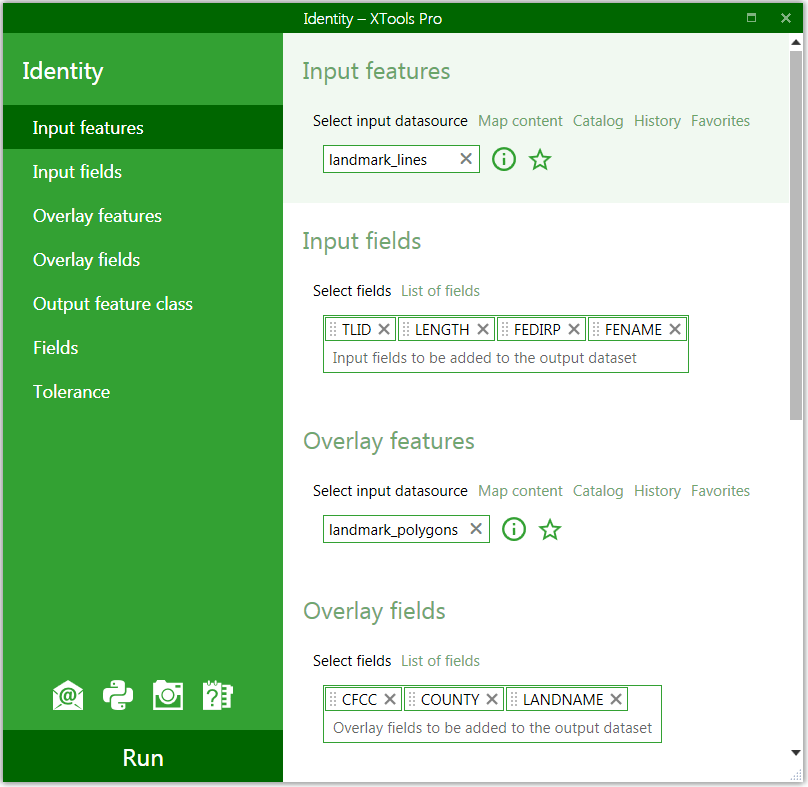This screenshot has height=787, width=808.
Task: Click the vertical scrollbar thumb
Action: coord(796,236)
